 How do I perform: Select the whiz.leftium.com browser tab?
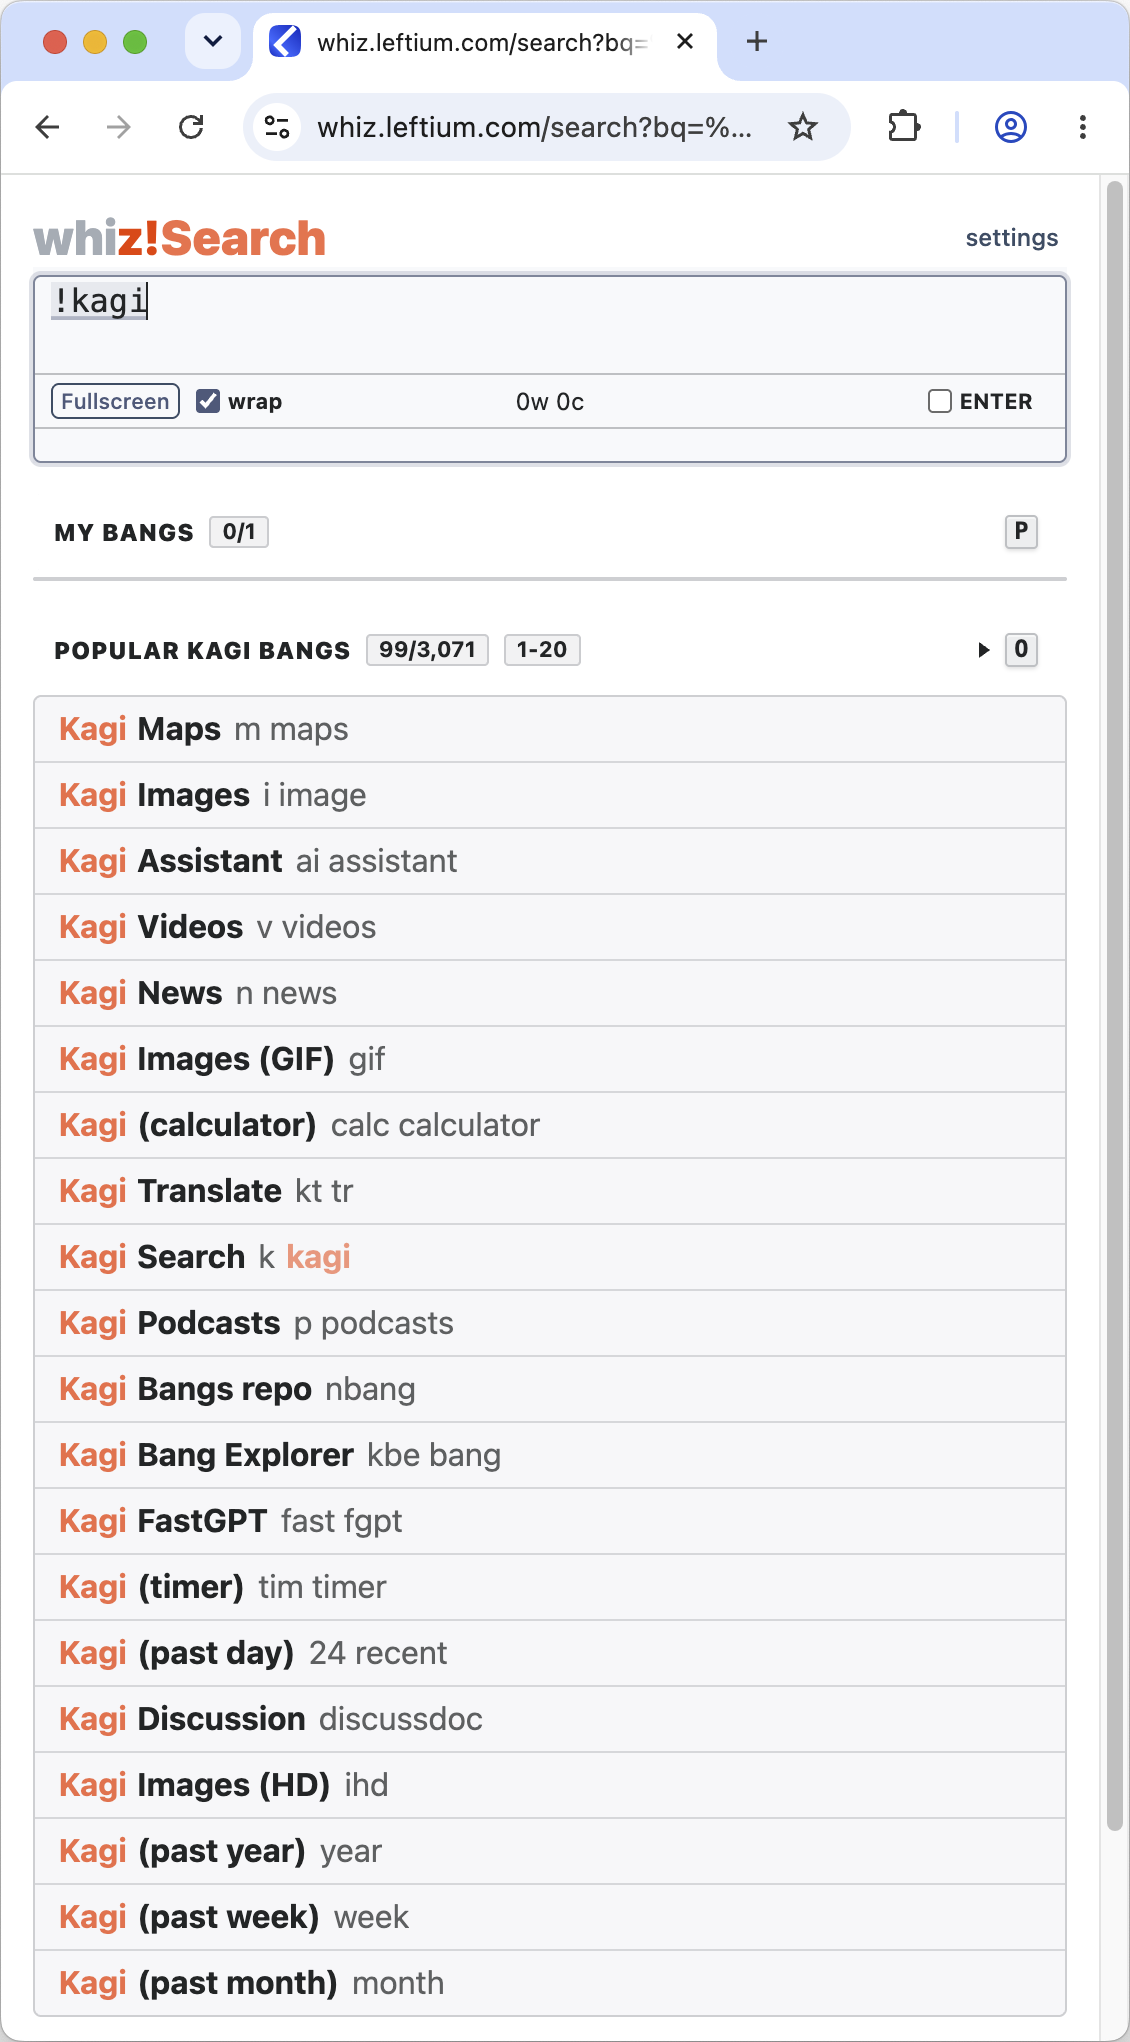(x=485, y=42)
